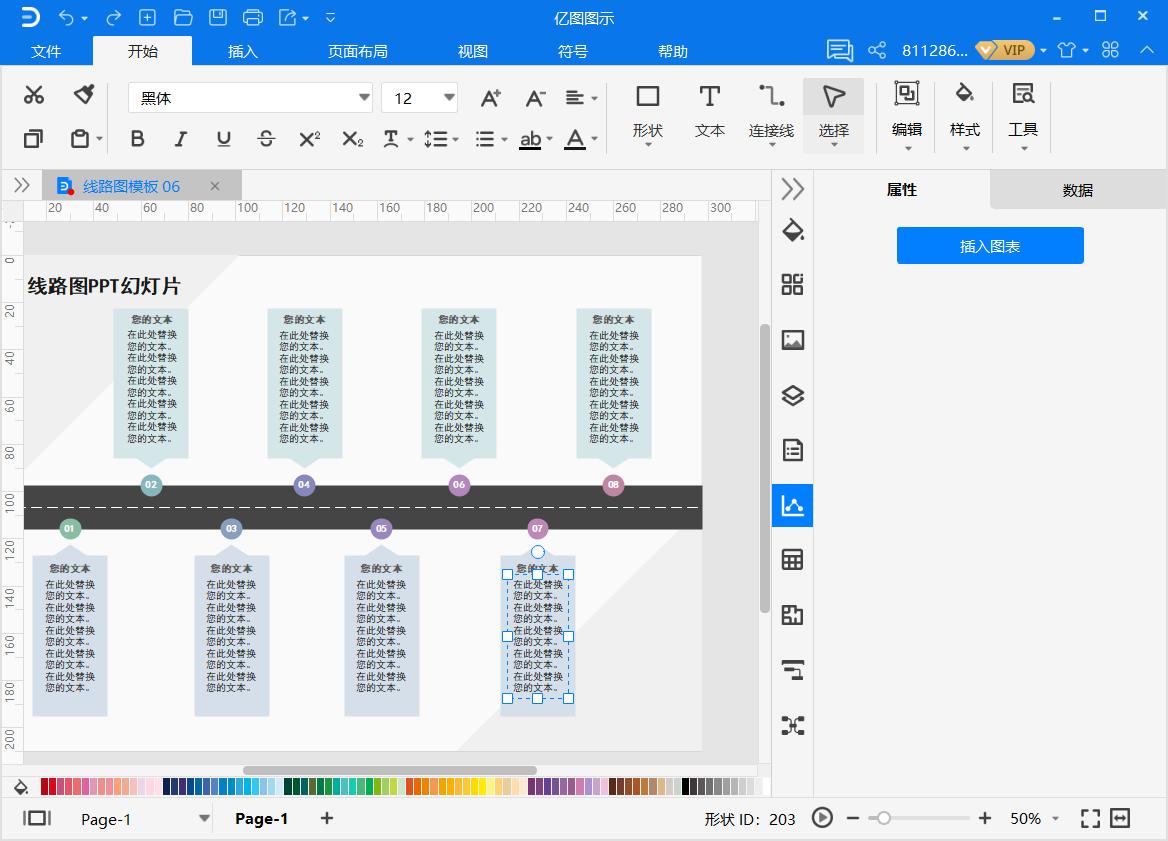The image size is (1168, 841).
Task: Switch to the 数据 panel tab
Action: [1077, 190]
